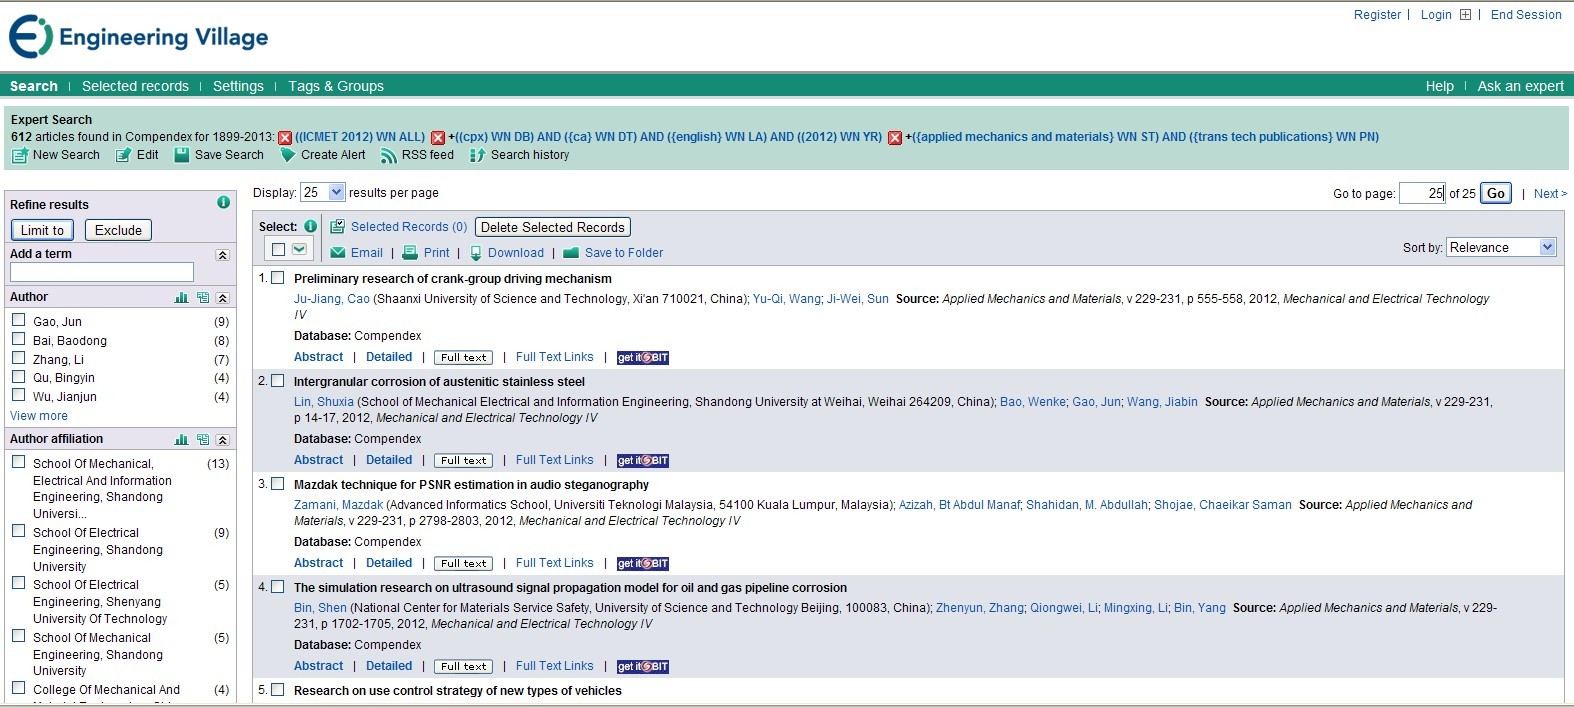The height and width of the screenshot is (708, 1574).
Task: Select record 3 checkbox
Action: tap(278, 484)
